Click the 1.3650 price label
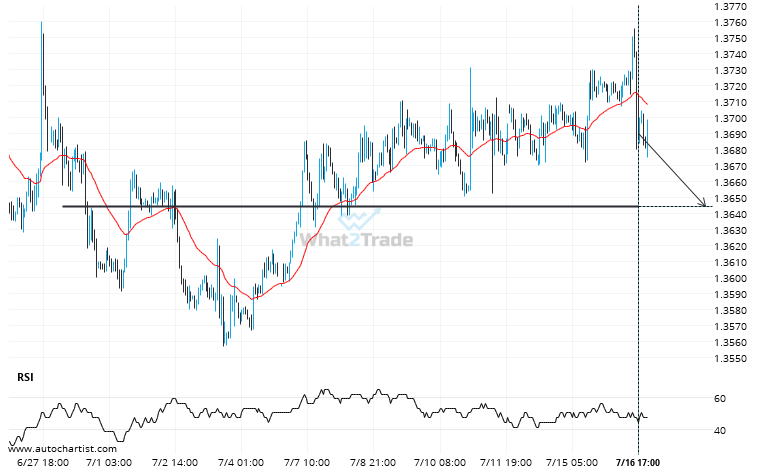The width and height of the screenshot is (760, 475). pyautogui.click(x=730, y=198)
